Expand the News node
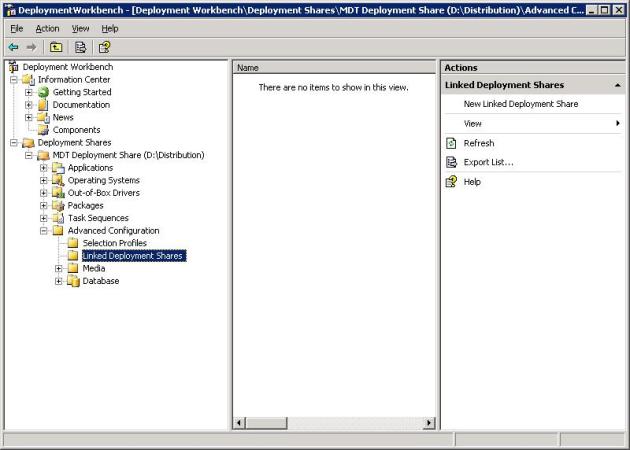This screenshot has height=450, width=630. (x=29, y=117)
